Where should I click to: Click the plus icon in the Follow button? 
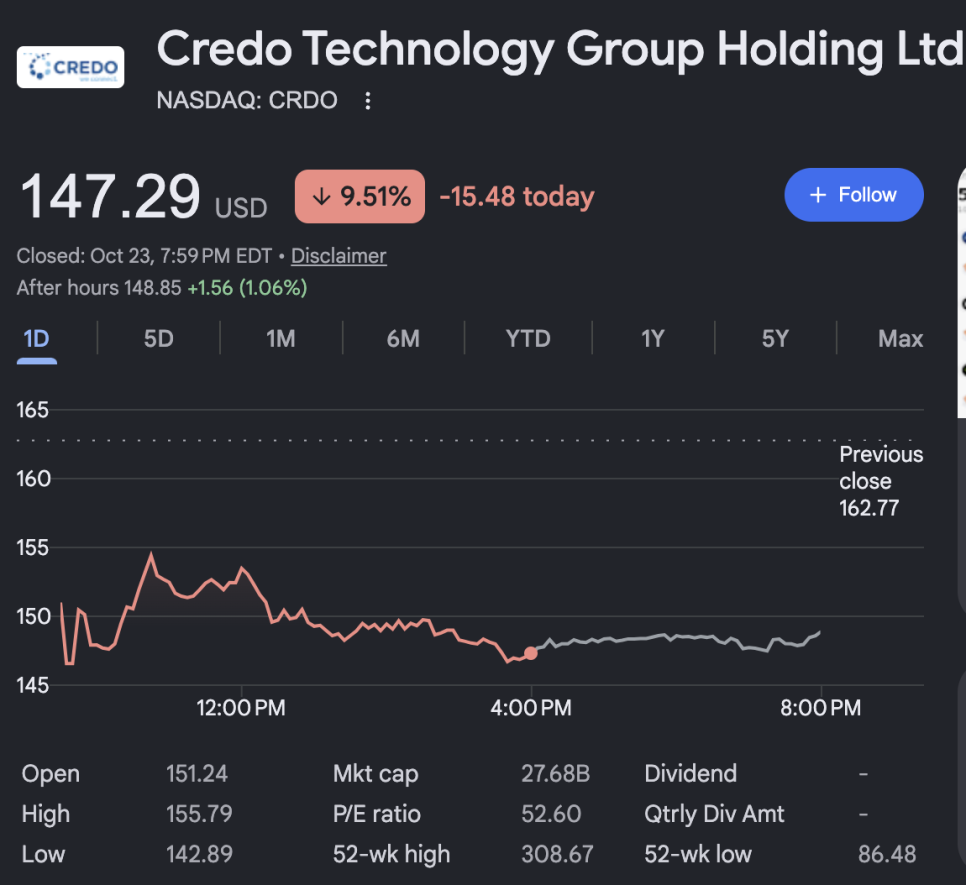[x=818, y=195]
